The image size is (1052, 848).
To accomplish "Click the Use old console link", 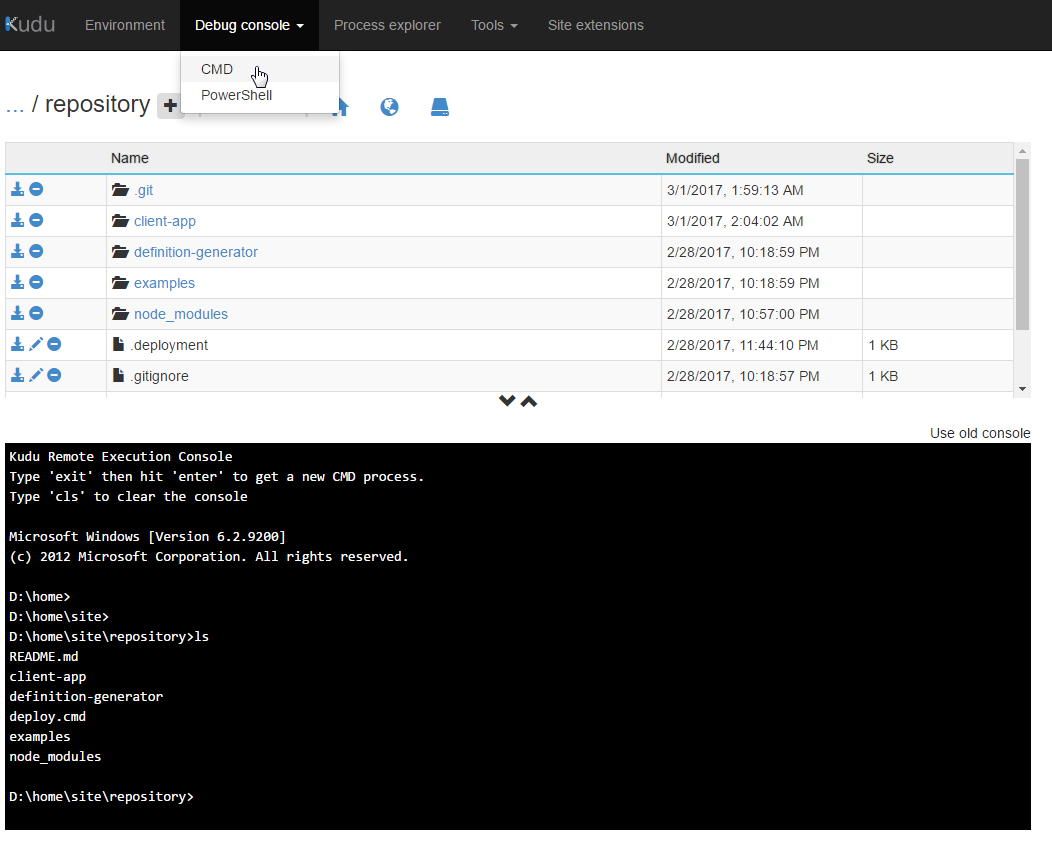I will (980, 433).
